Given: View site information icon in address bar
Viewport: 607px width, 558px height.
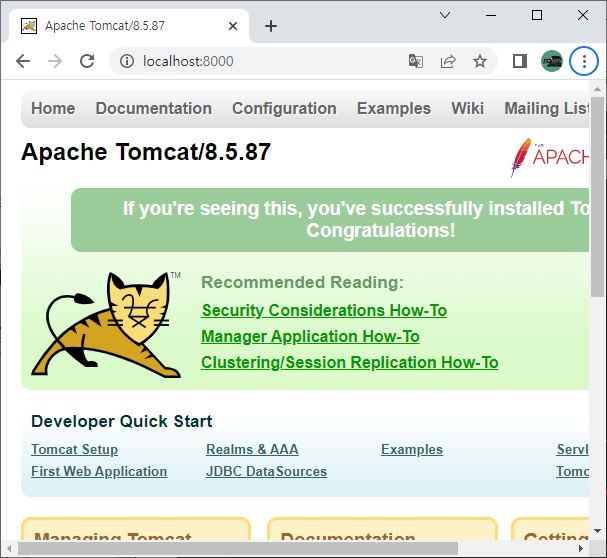Looking at the screenshot, I should click(x=127, y=61).
